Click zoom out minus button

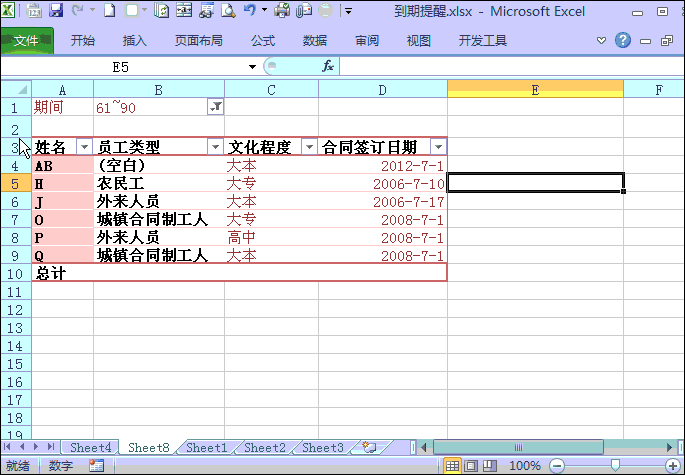(557, 466)
